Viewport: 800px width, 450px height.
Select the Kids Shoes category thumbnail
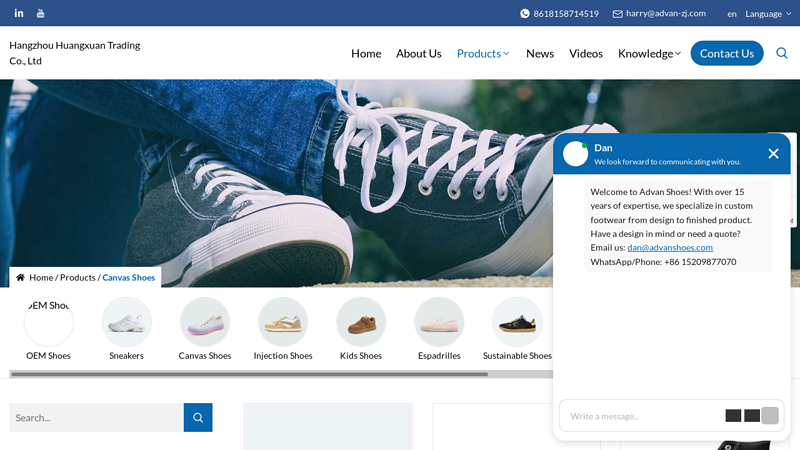(361, 322)
